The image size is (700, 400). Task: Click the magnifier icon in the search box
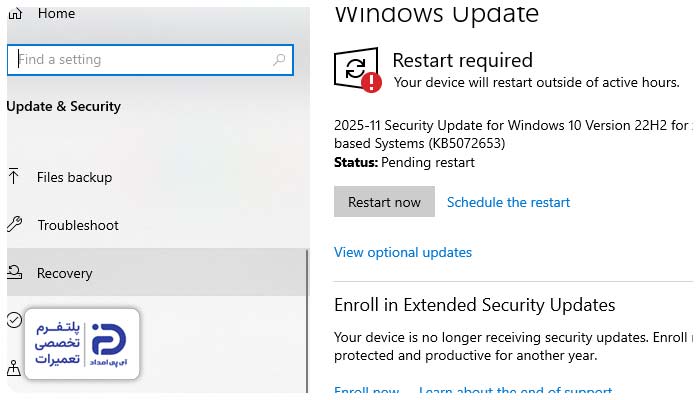coord(279,60)
